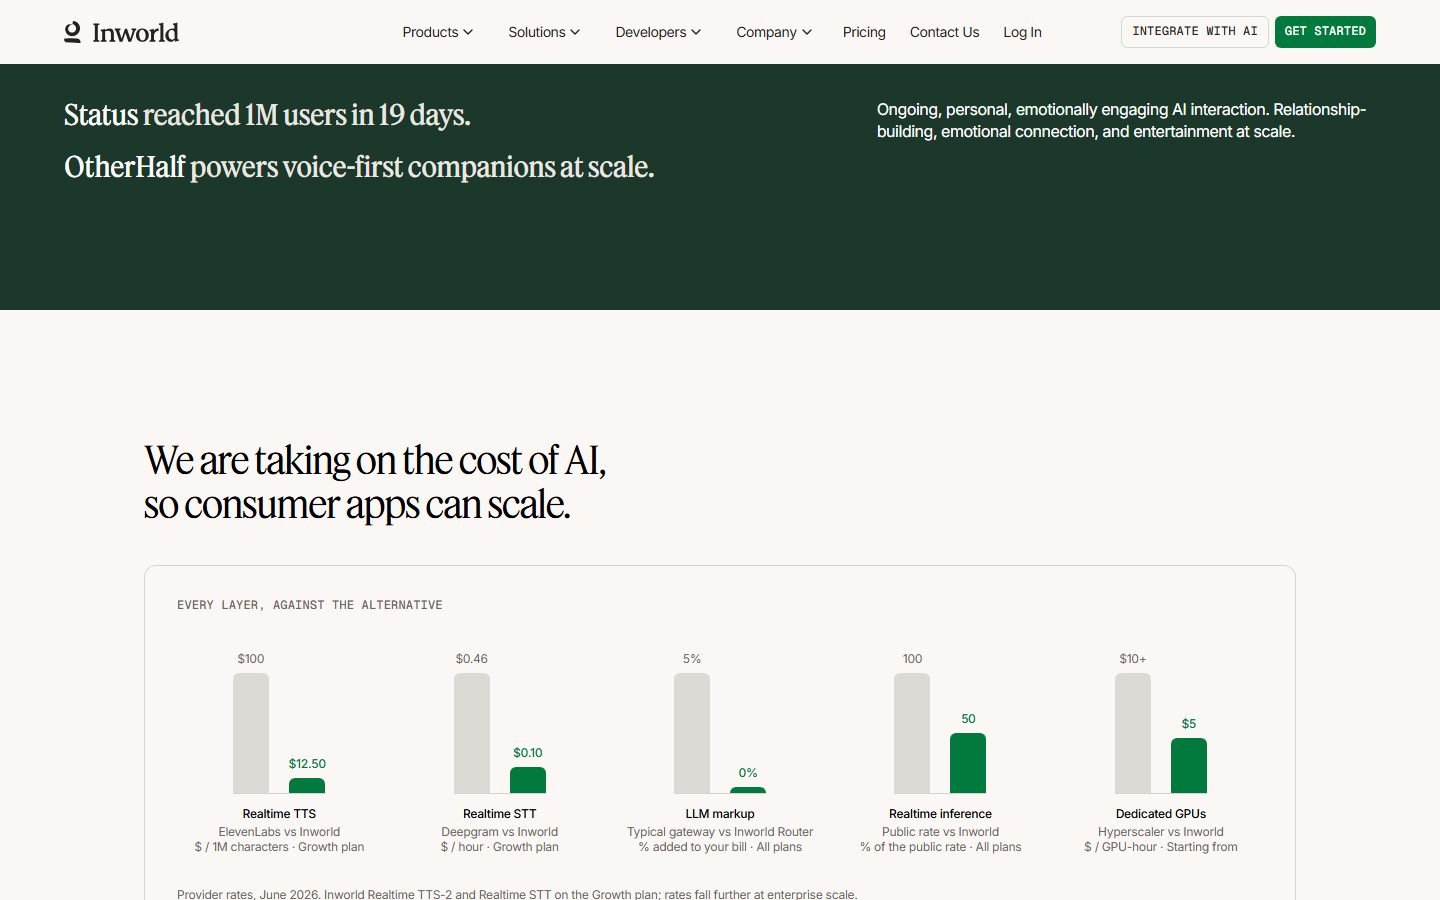Click "% of the public rate · All plans" text

[940, 847]
